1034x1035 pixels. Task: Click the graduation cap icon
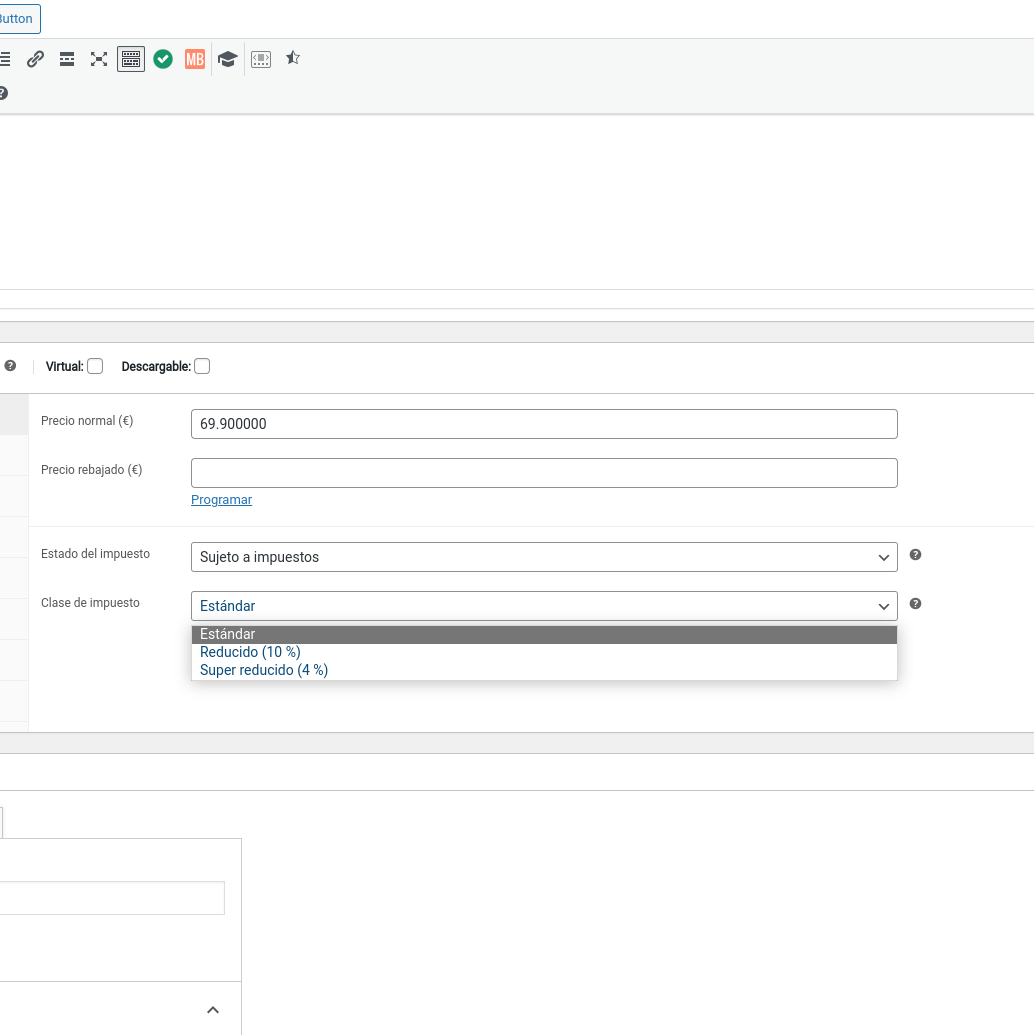click(x=227, y=59)
